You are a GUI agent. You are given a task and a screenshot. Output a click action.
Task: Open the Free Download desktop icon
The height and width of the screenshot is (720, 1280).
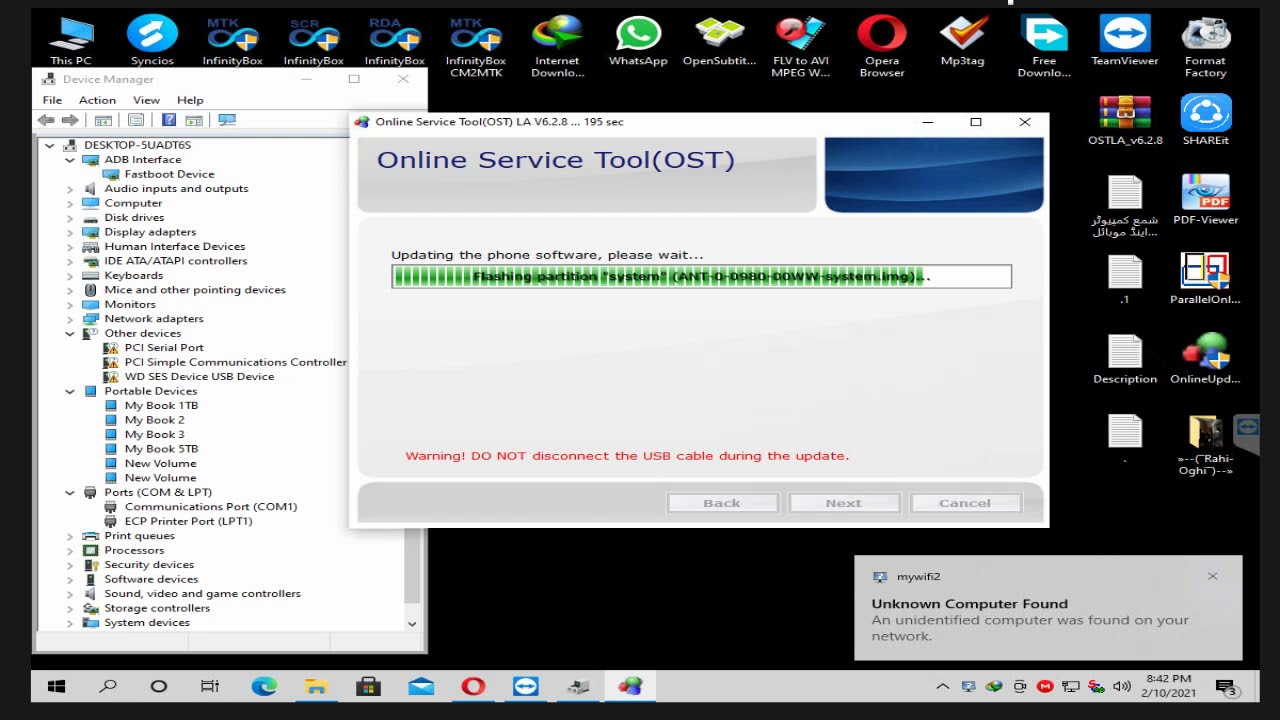click(1044, 47)
